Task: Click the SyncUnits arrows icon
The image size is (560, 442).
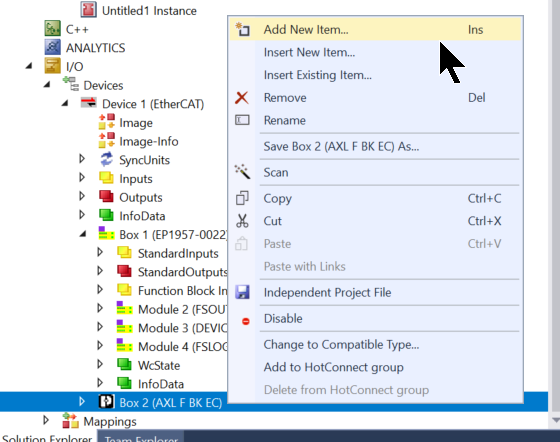Action: [x=106, y=160]
